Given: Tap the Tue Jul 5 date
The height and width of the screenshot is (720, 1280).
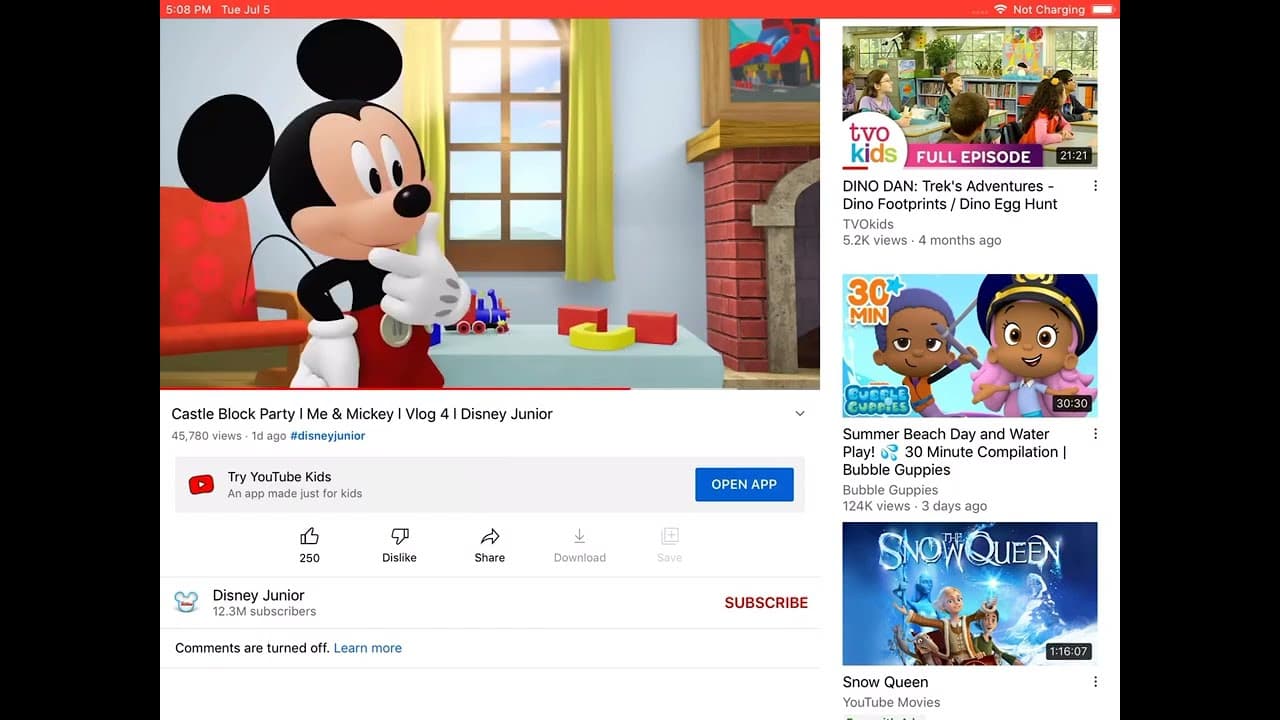Looking at the screenshot, I should coord(245,9).
